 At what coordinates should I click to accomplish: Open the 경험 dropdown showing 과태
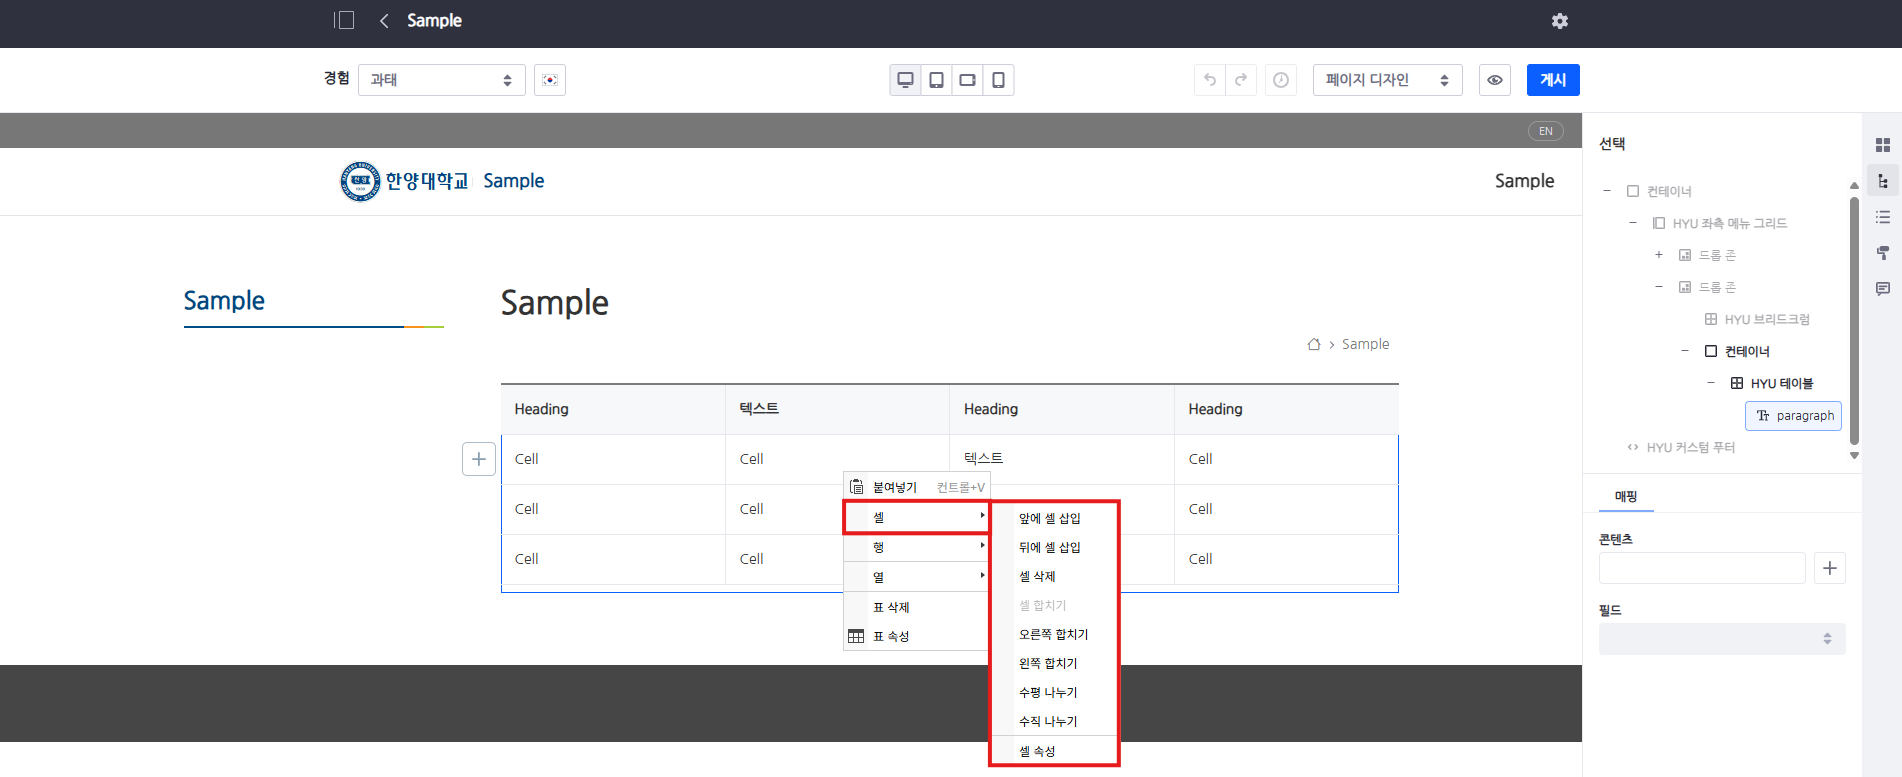pyautogui.click(x=441, y=80)
